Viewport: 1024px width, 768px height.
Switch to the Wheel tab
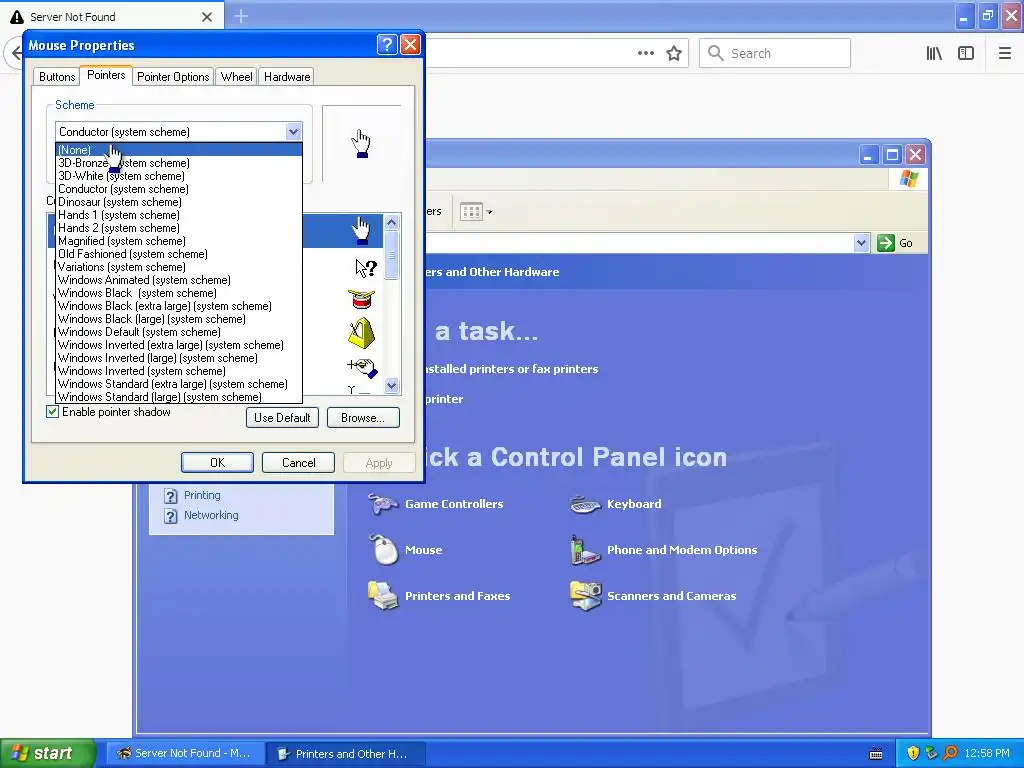coord(236,76)
